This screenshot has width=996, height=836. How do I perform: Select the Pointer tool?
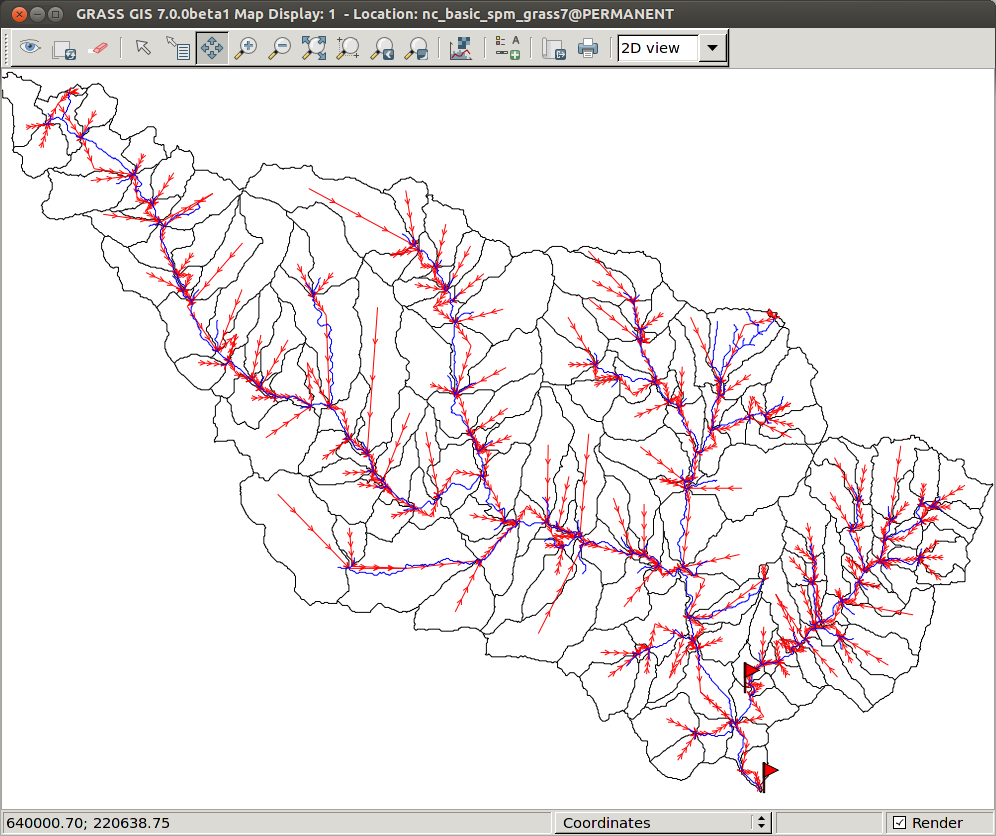click(140, 48)
